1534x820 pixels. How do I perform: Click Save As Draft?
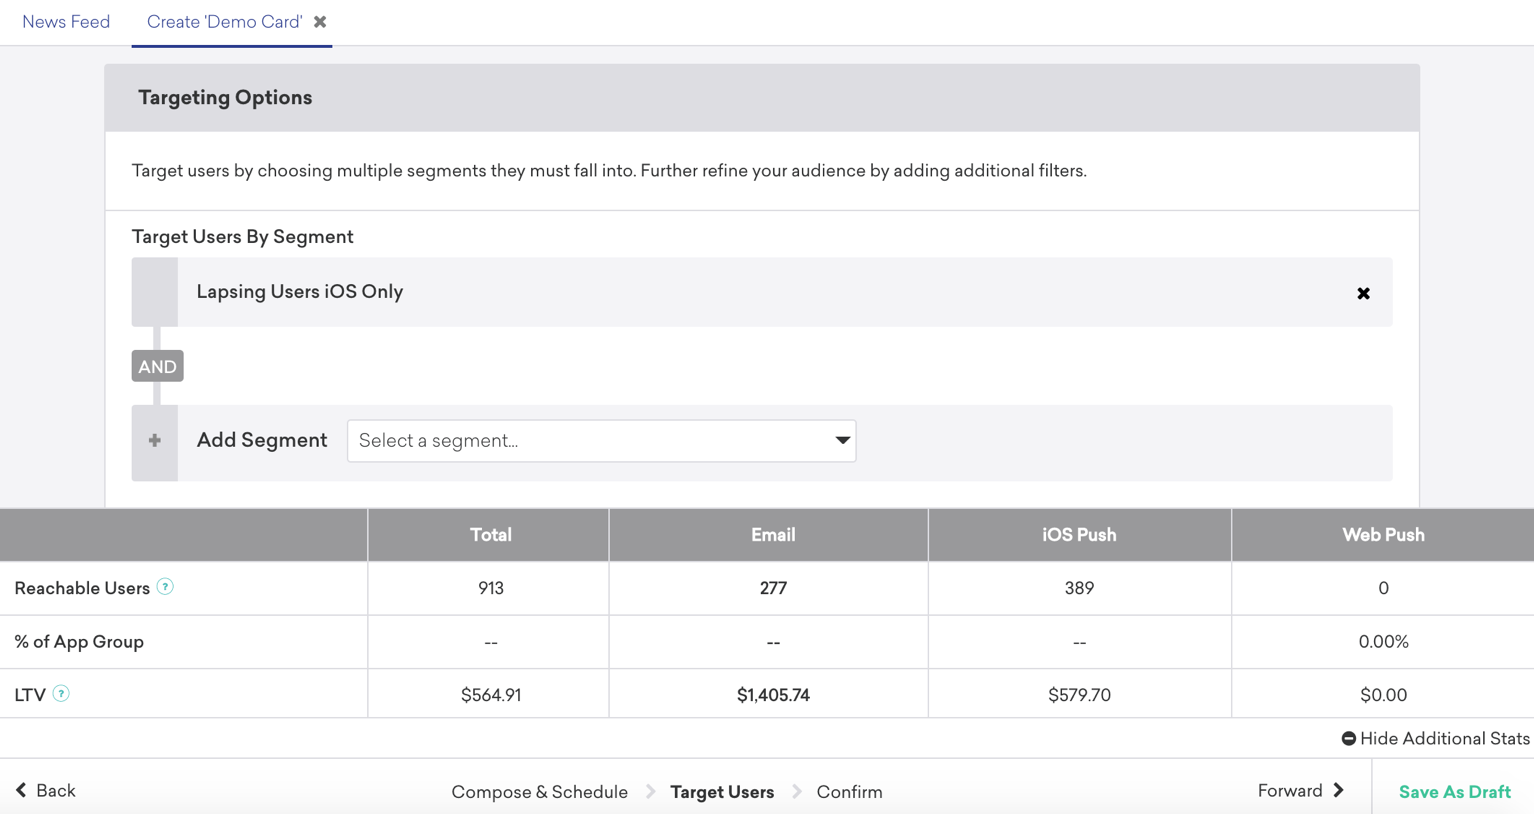[x=1454, y=792]
